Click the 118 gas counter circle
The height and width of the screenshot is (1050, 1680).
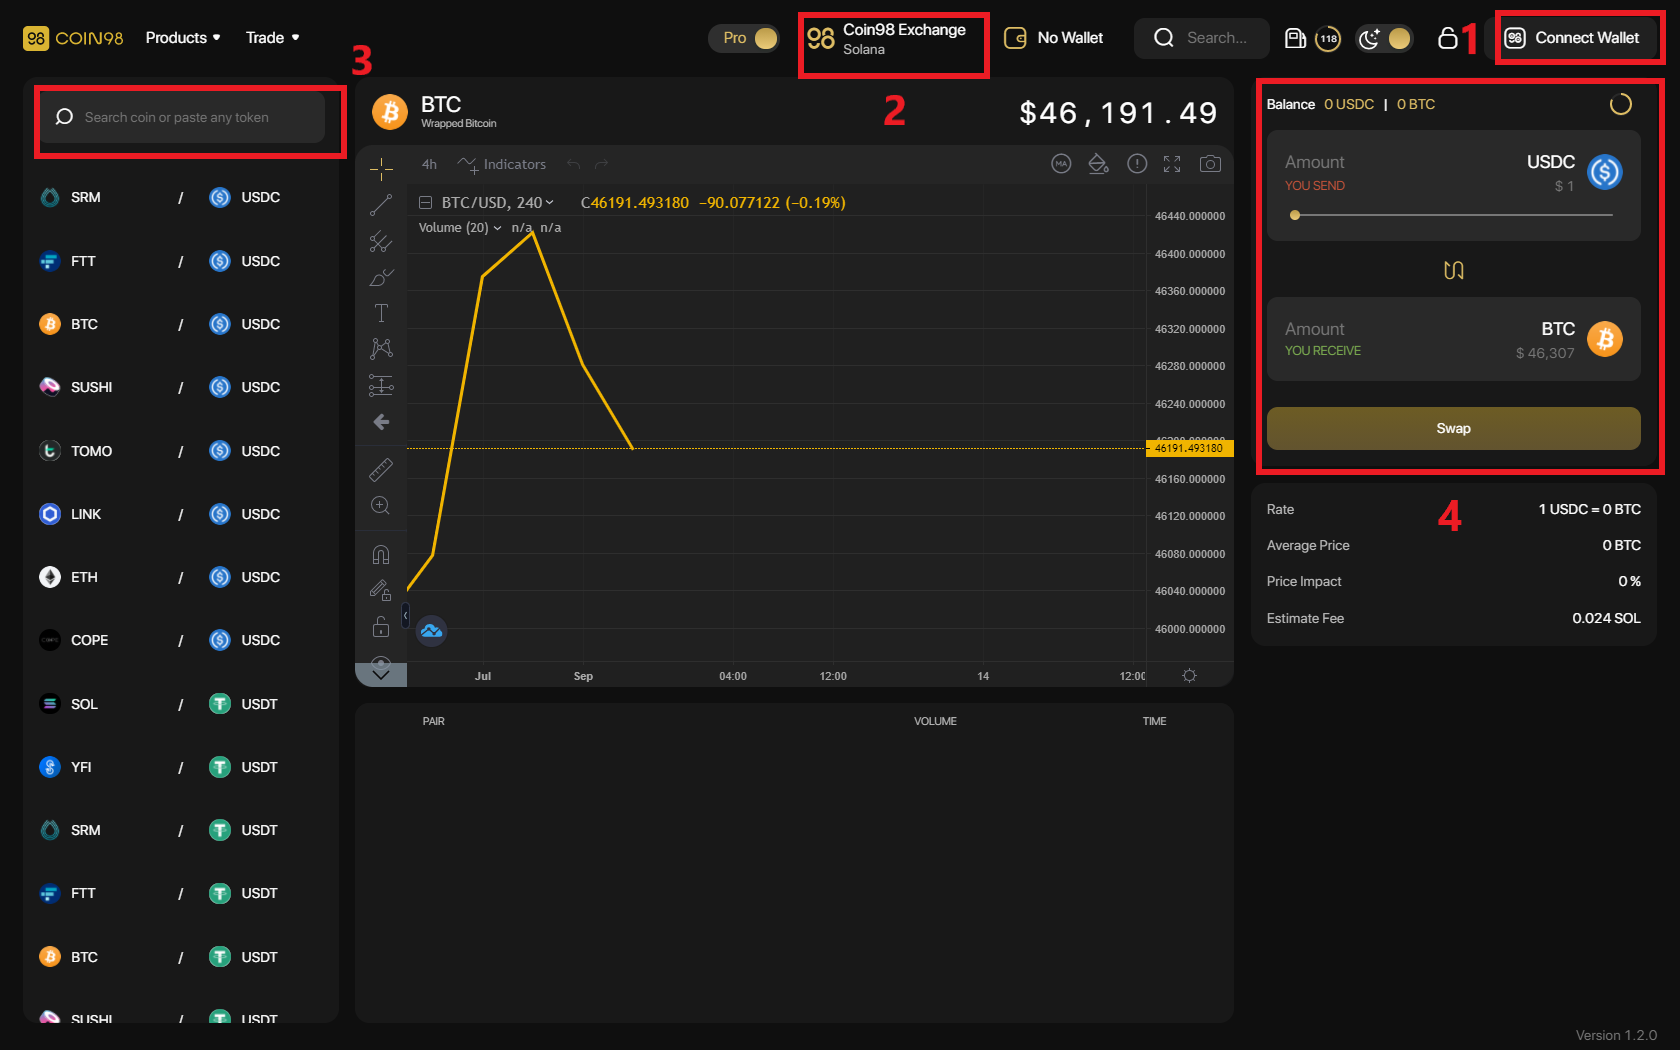pyautogui.click(x=1328, y=38)
